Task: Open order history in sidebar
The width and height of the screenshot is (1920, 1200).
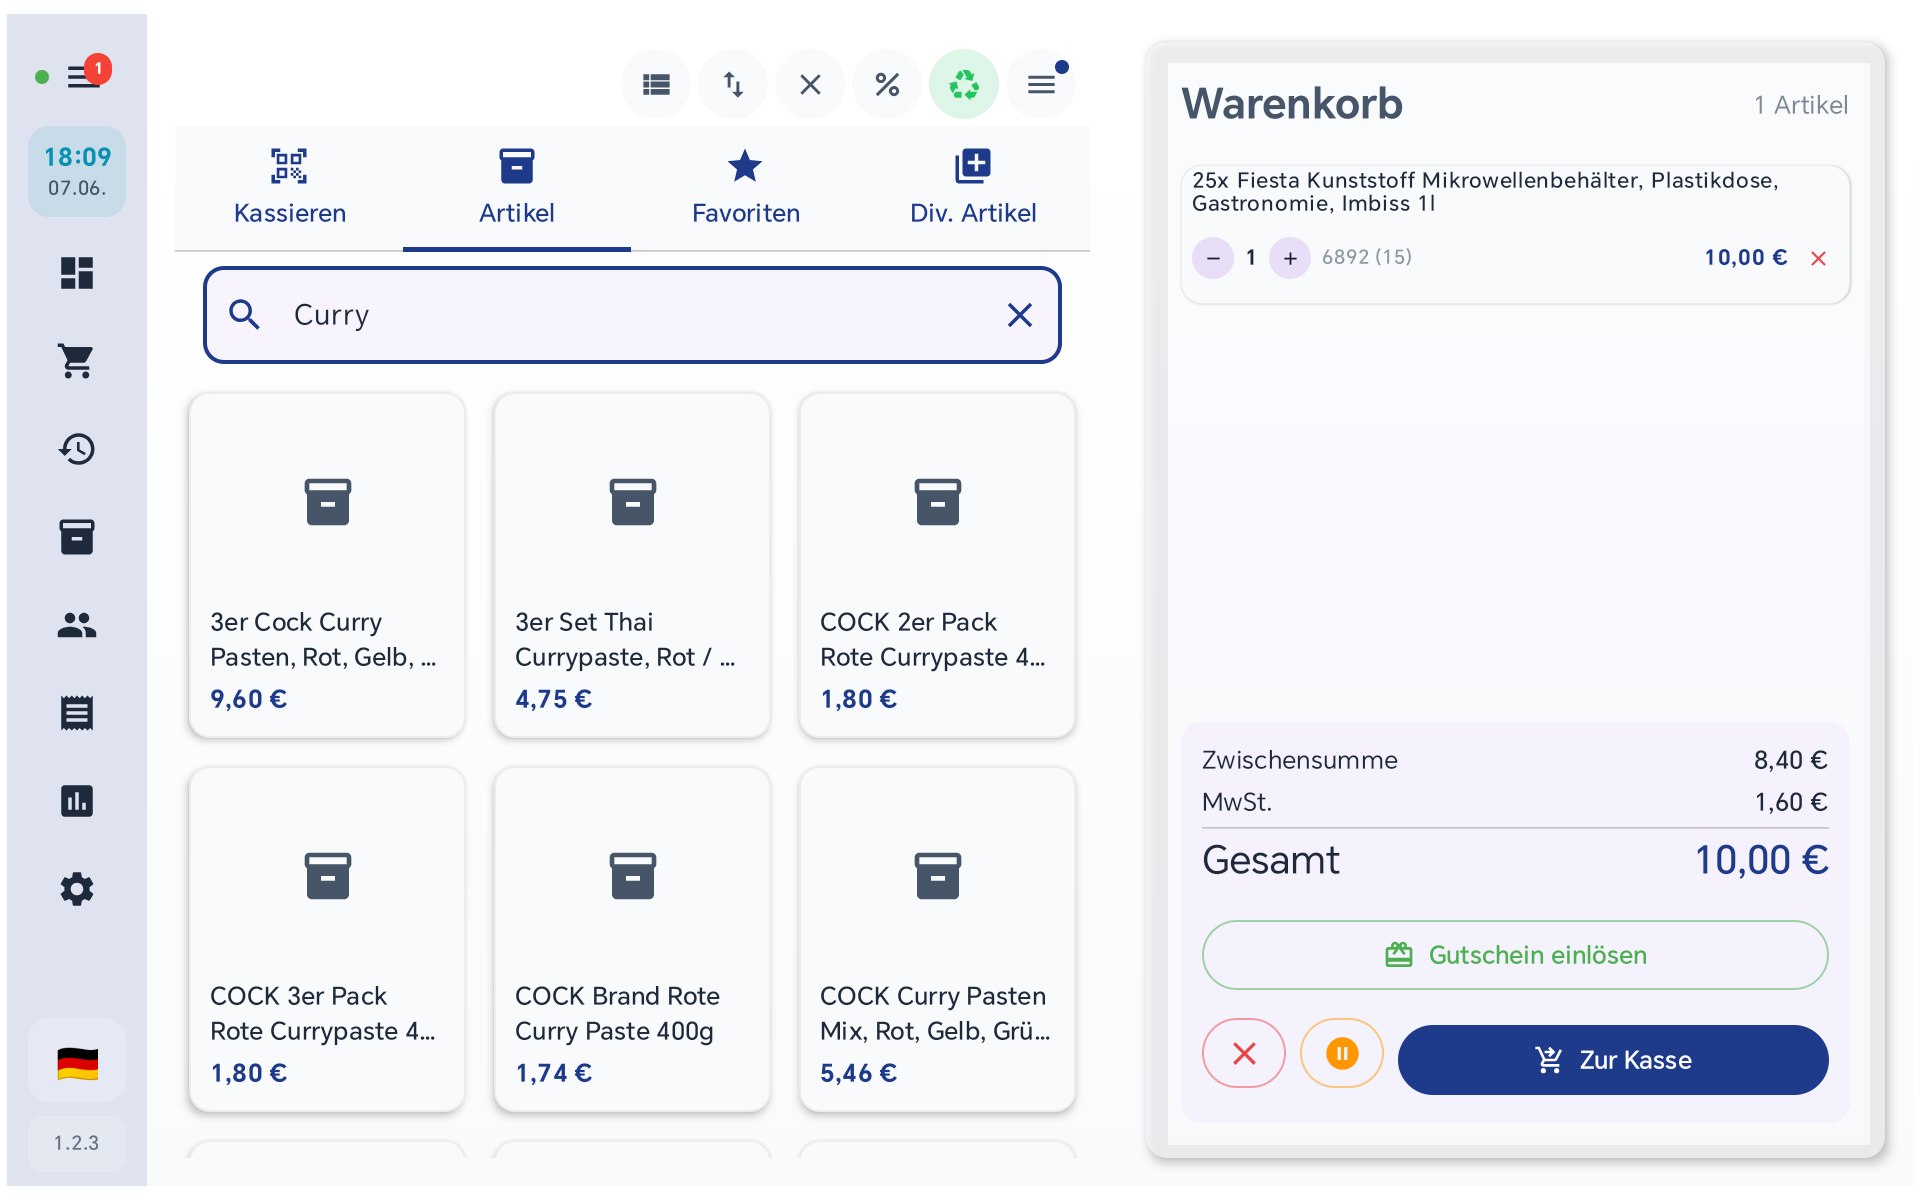Action: point(77,449)
